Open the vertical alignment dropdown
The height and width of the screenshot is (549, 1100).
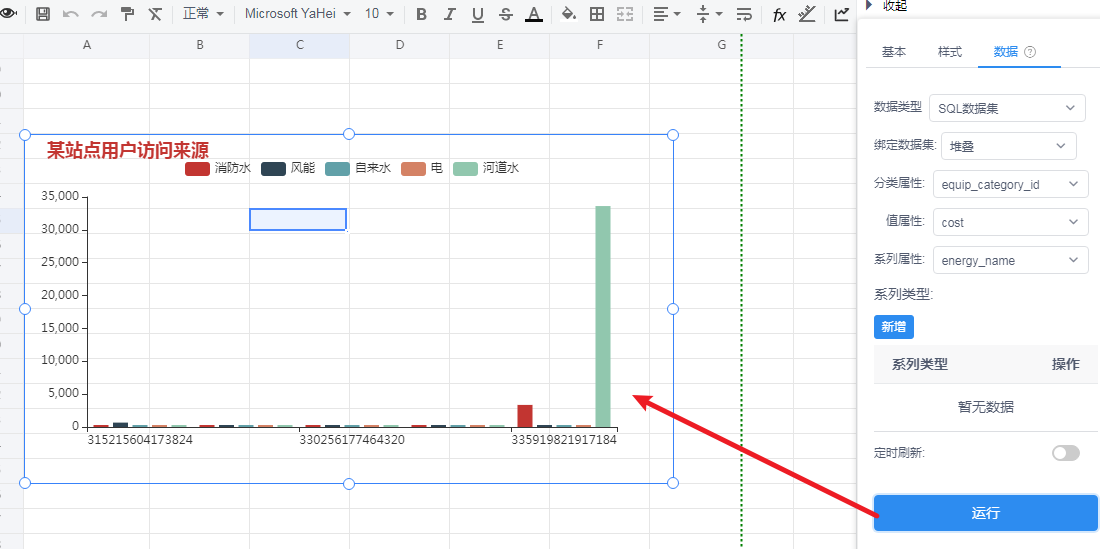(x=710, y=14)
